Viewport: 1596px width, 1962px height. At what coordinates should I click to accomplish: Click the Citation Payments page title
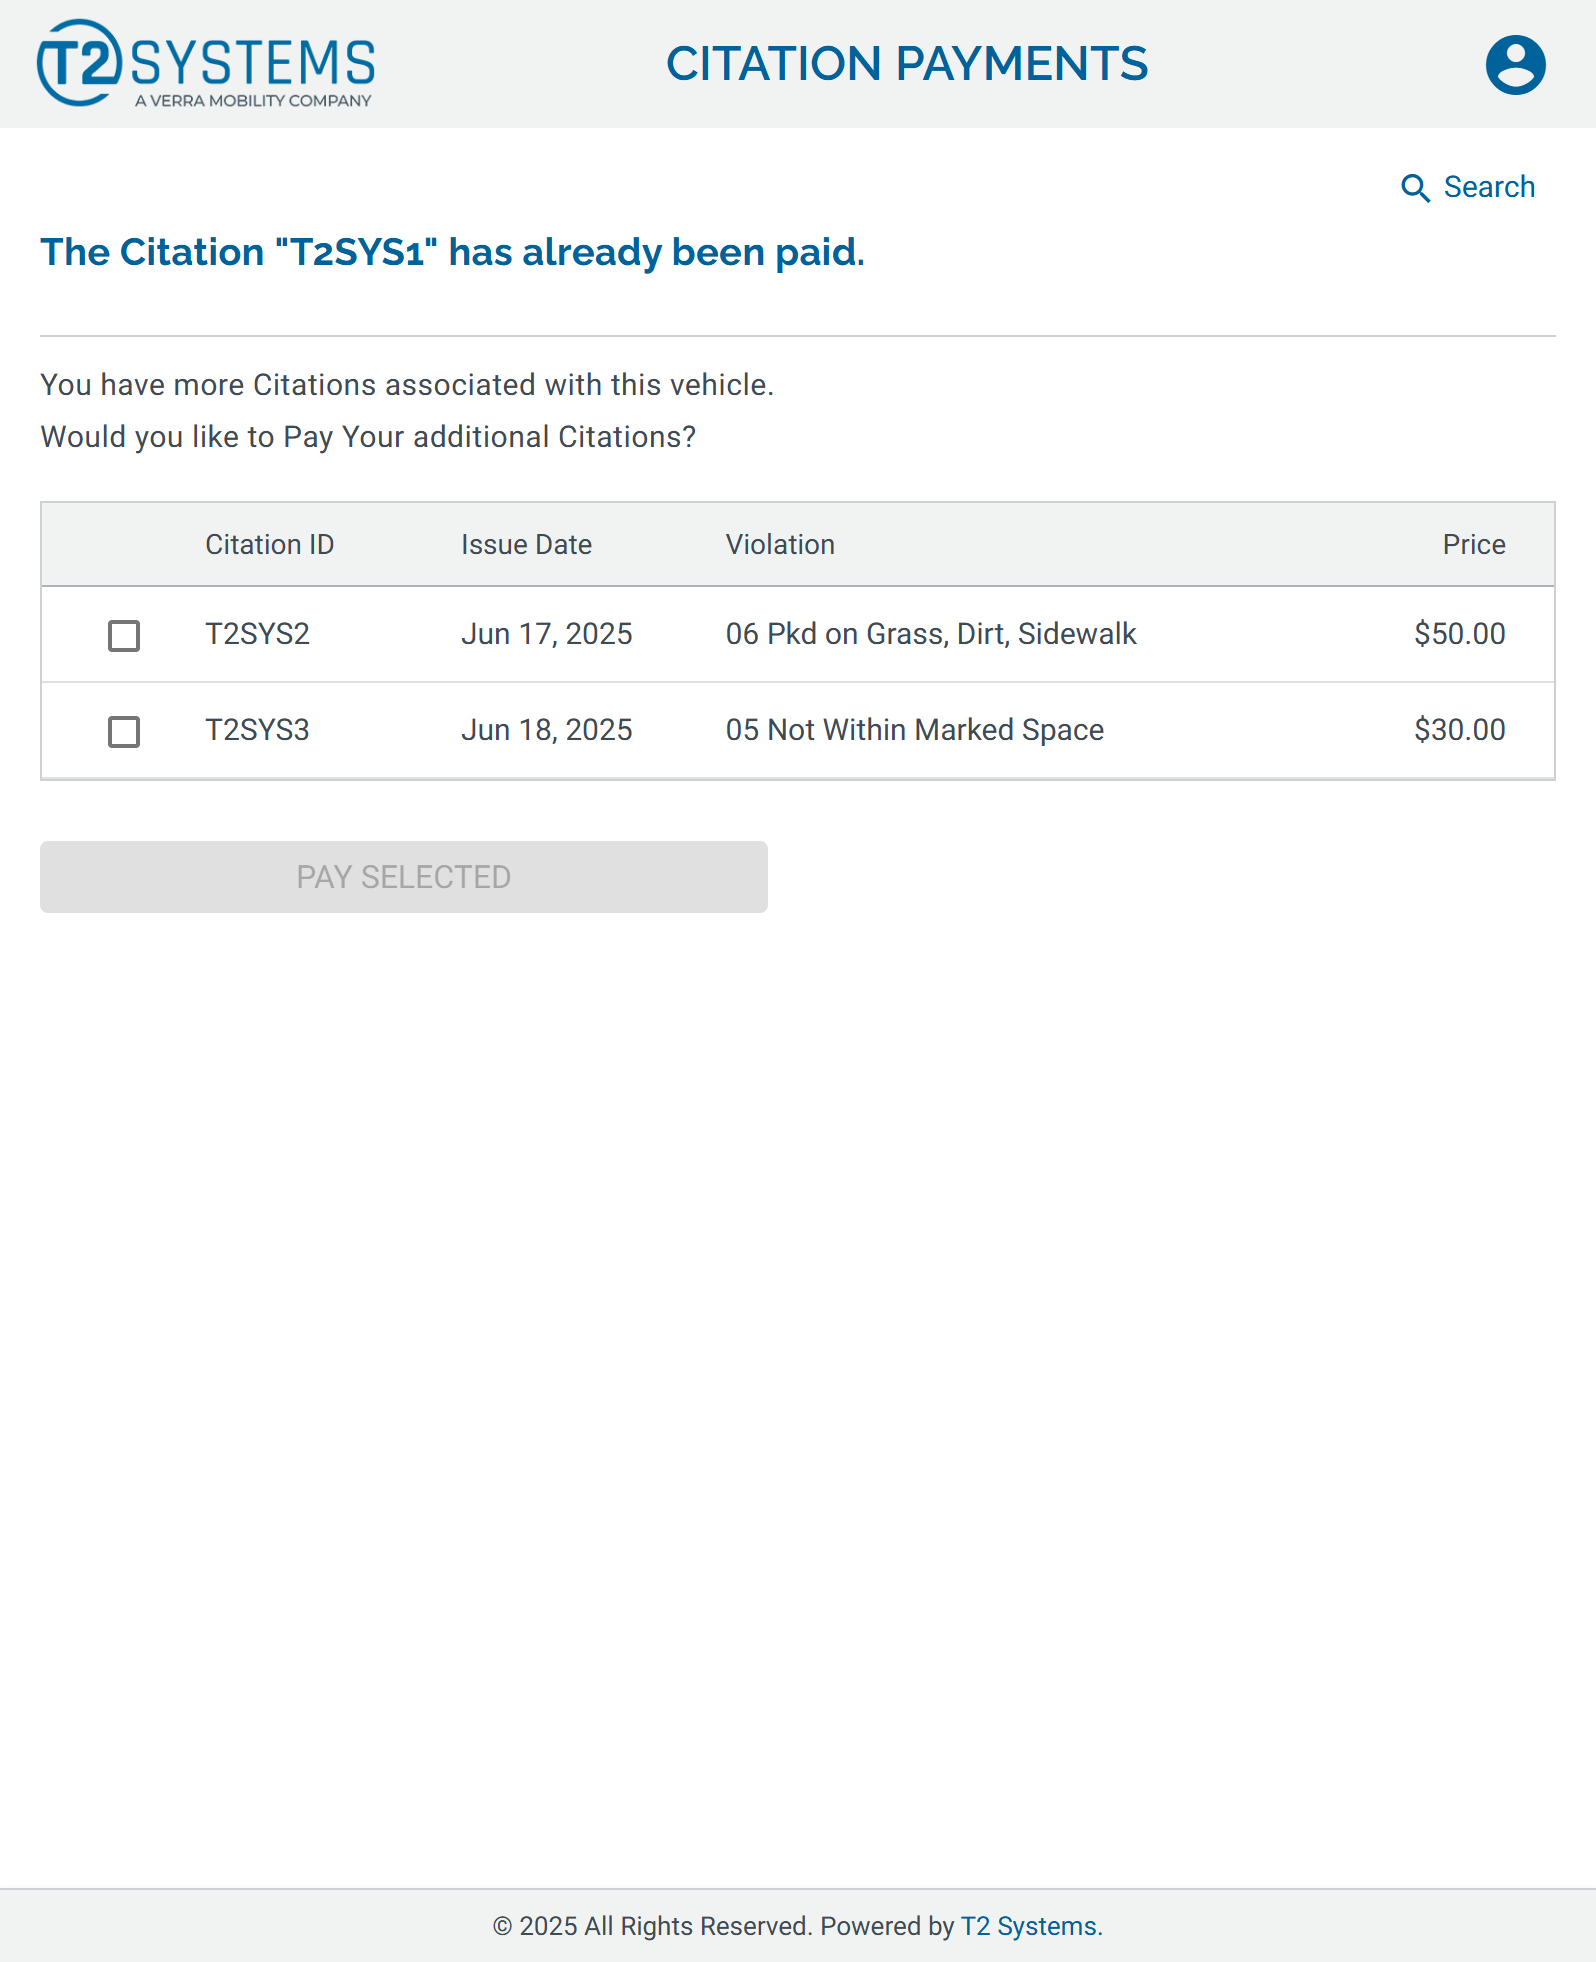[x=906, y=64]
